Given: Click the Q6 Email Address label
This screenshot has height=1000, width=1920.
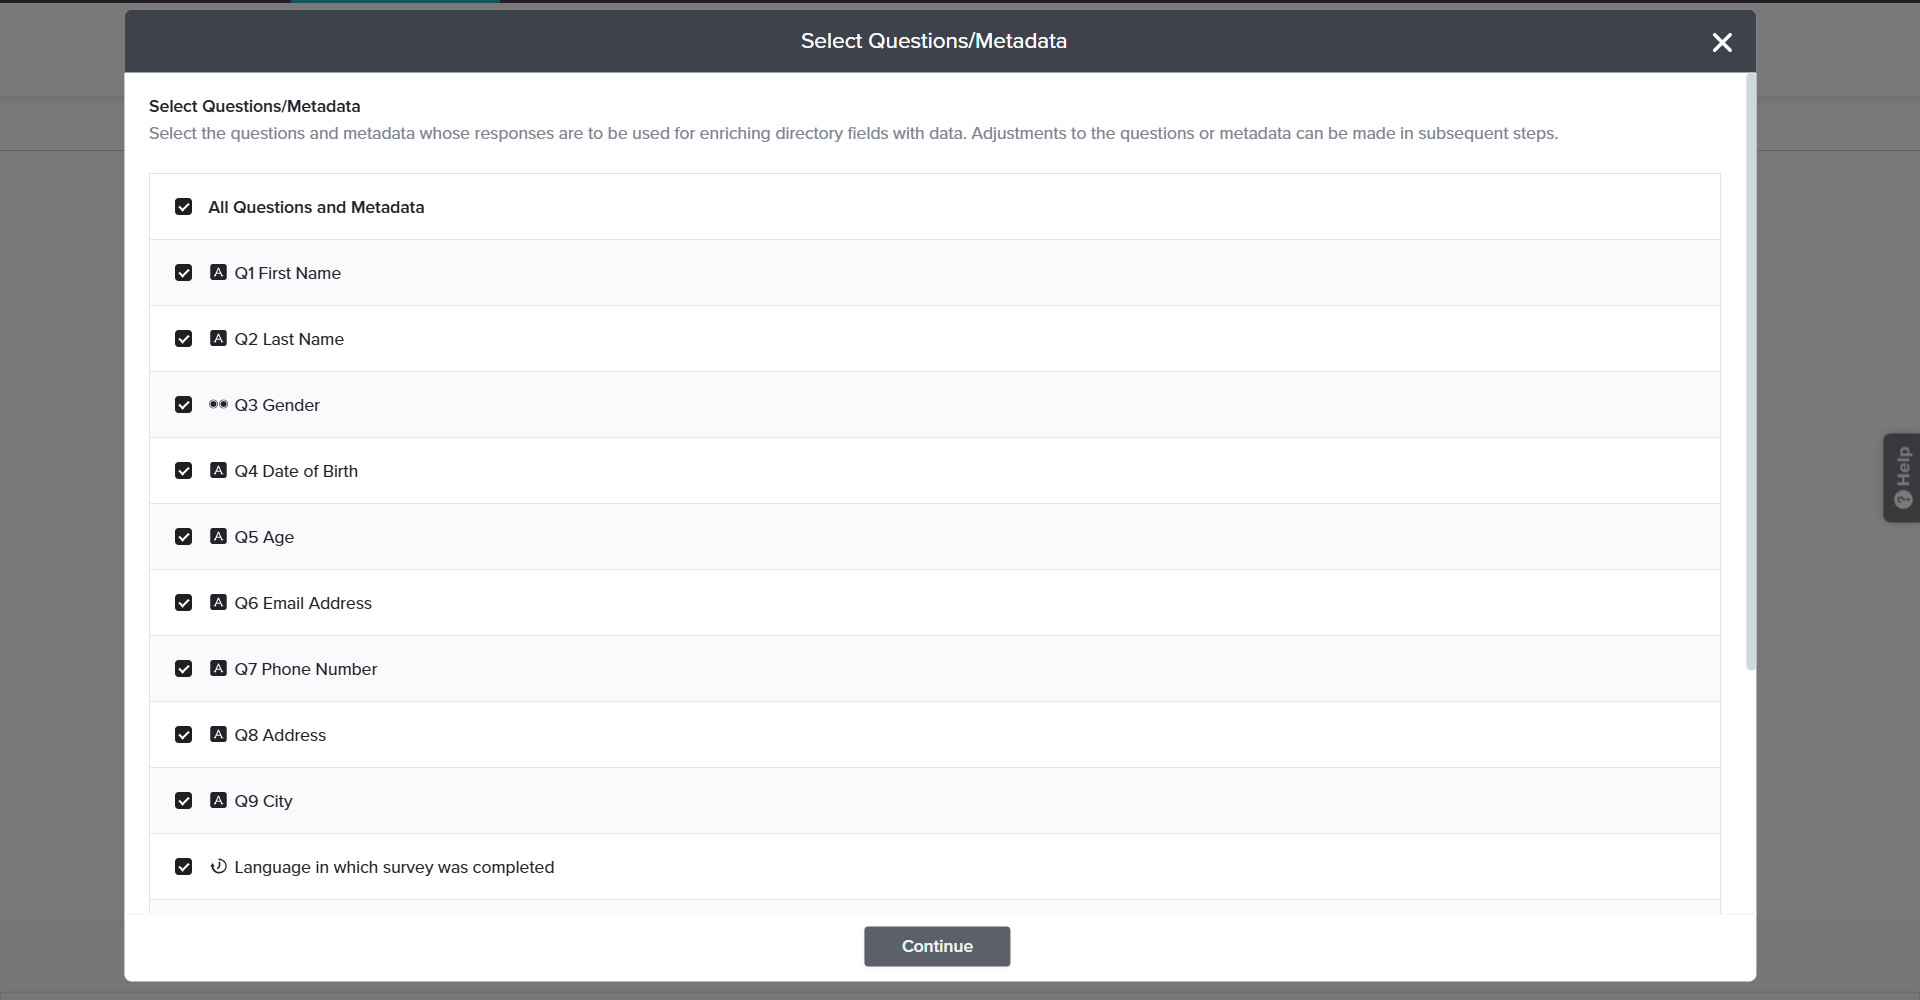Looking at the screenshot, I should click(x=303, y=603).
